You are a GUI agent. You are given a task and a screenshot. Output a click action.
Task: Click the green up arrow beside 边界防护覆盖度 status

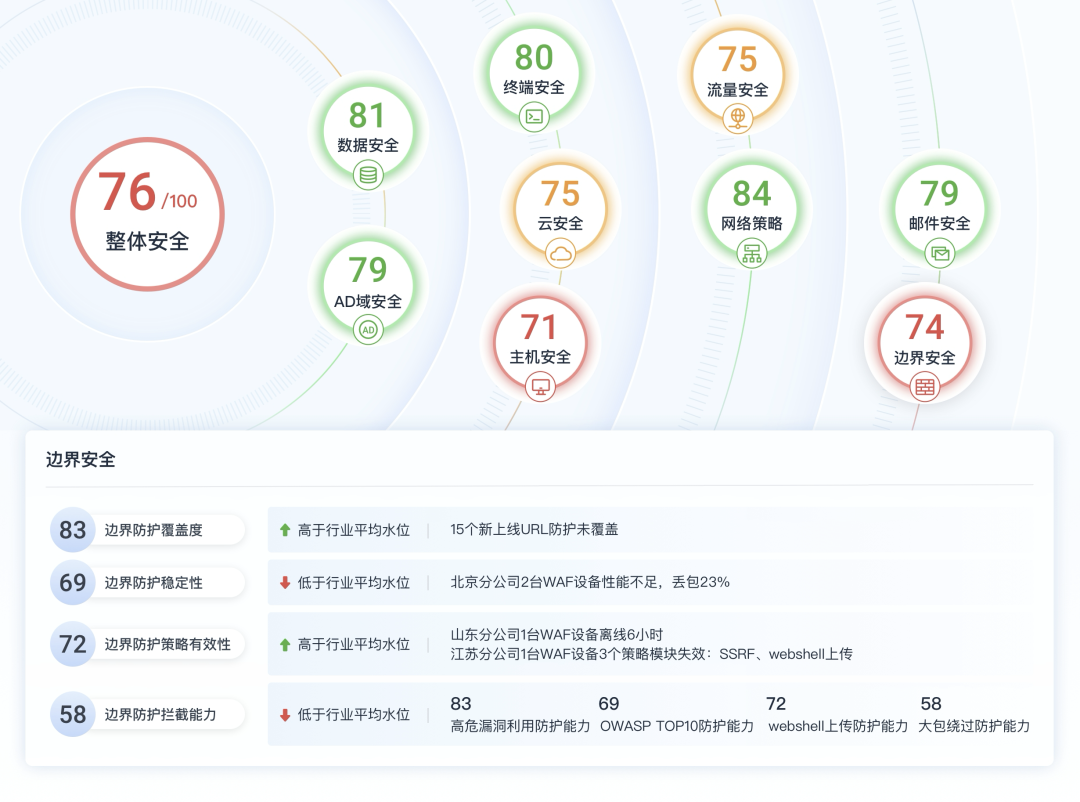285,530
